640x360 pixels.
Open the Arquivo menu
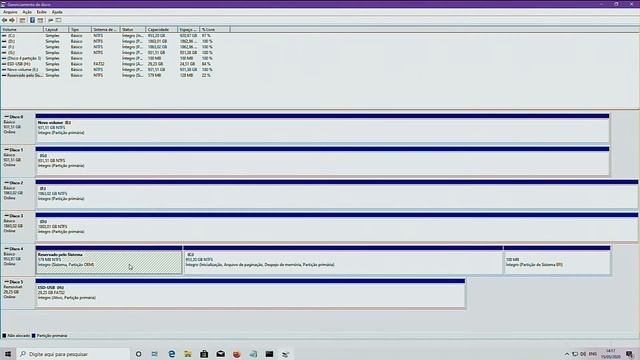coord(10,12)
